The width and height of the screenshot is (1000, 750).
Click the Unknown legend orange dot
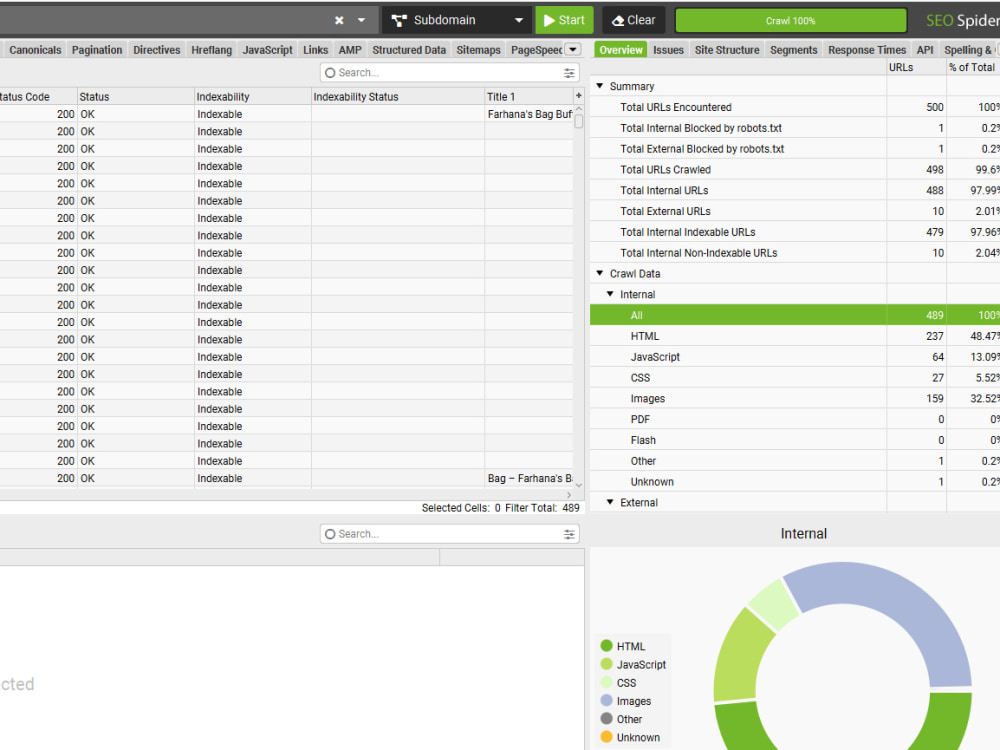(607, 737)
